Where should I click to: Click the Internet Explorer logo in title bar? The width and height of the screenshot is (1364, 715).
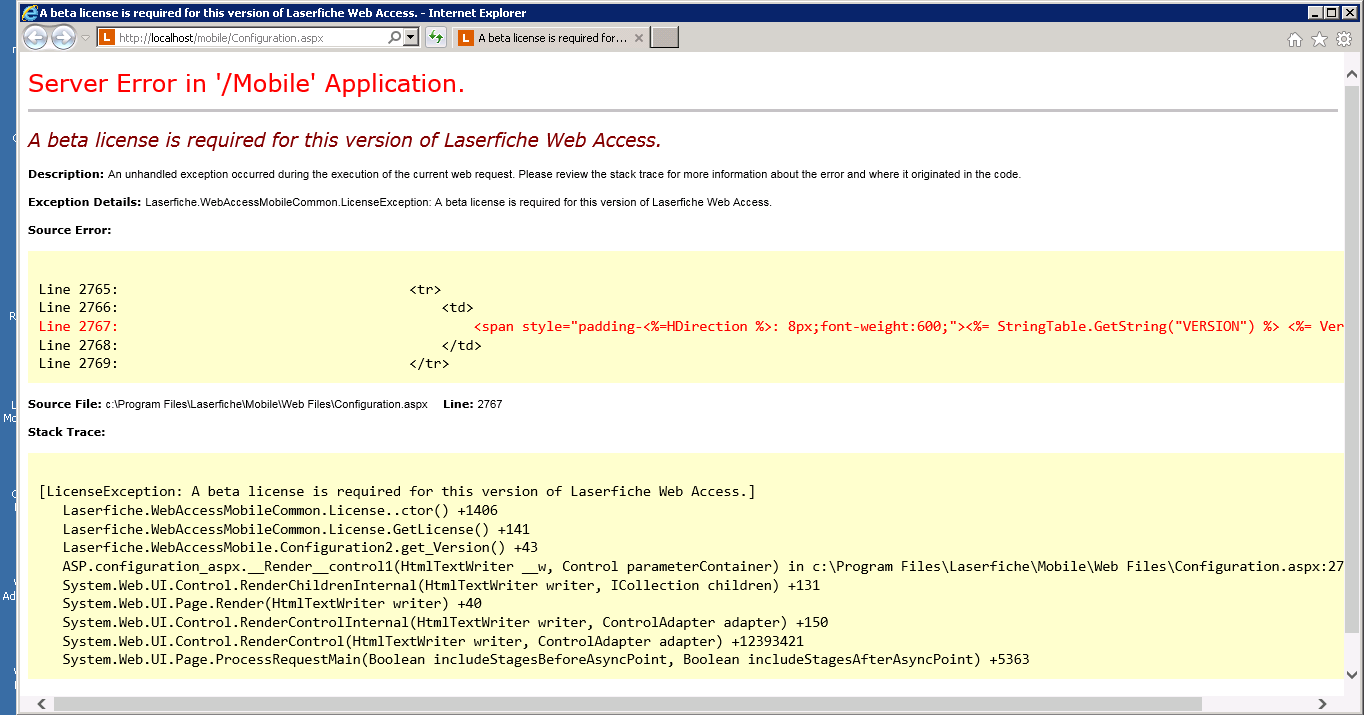pos(29,13)
